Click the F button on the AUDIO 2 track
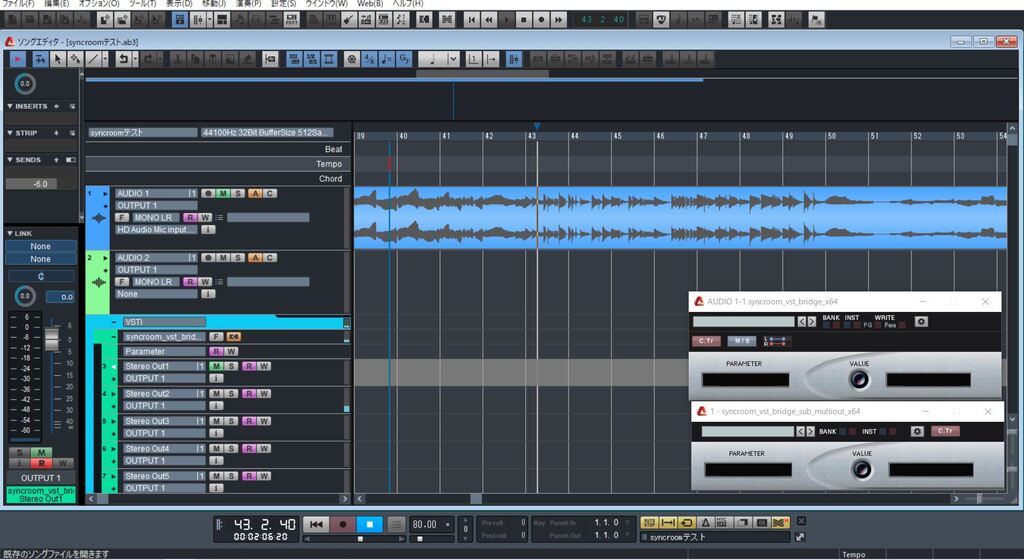Screen dimensions: 1024x560 (121, 282)
